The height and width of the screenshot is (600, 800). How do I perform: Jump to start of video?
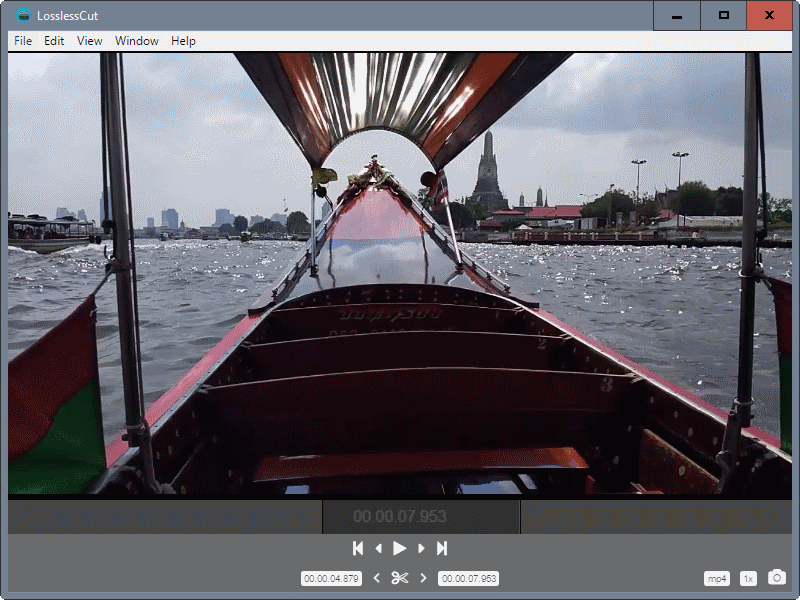coord(358,548)
